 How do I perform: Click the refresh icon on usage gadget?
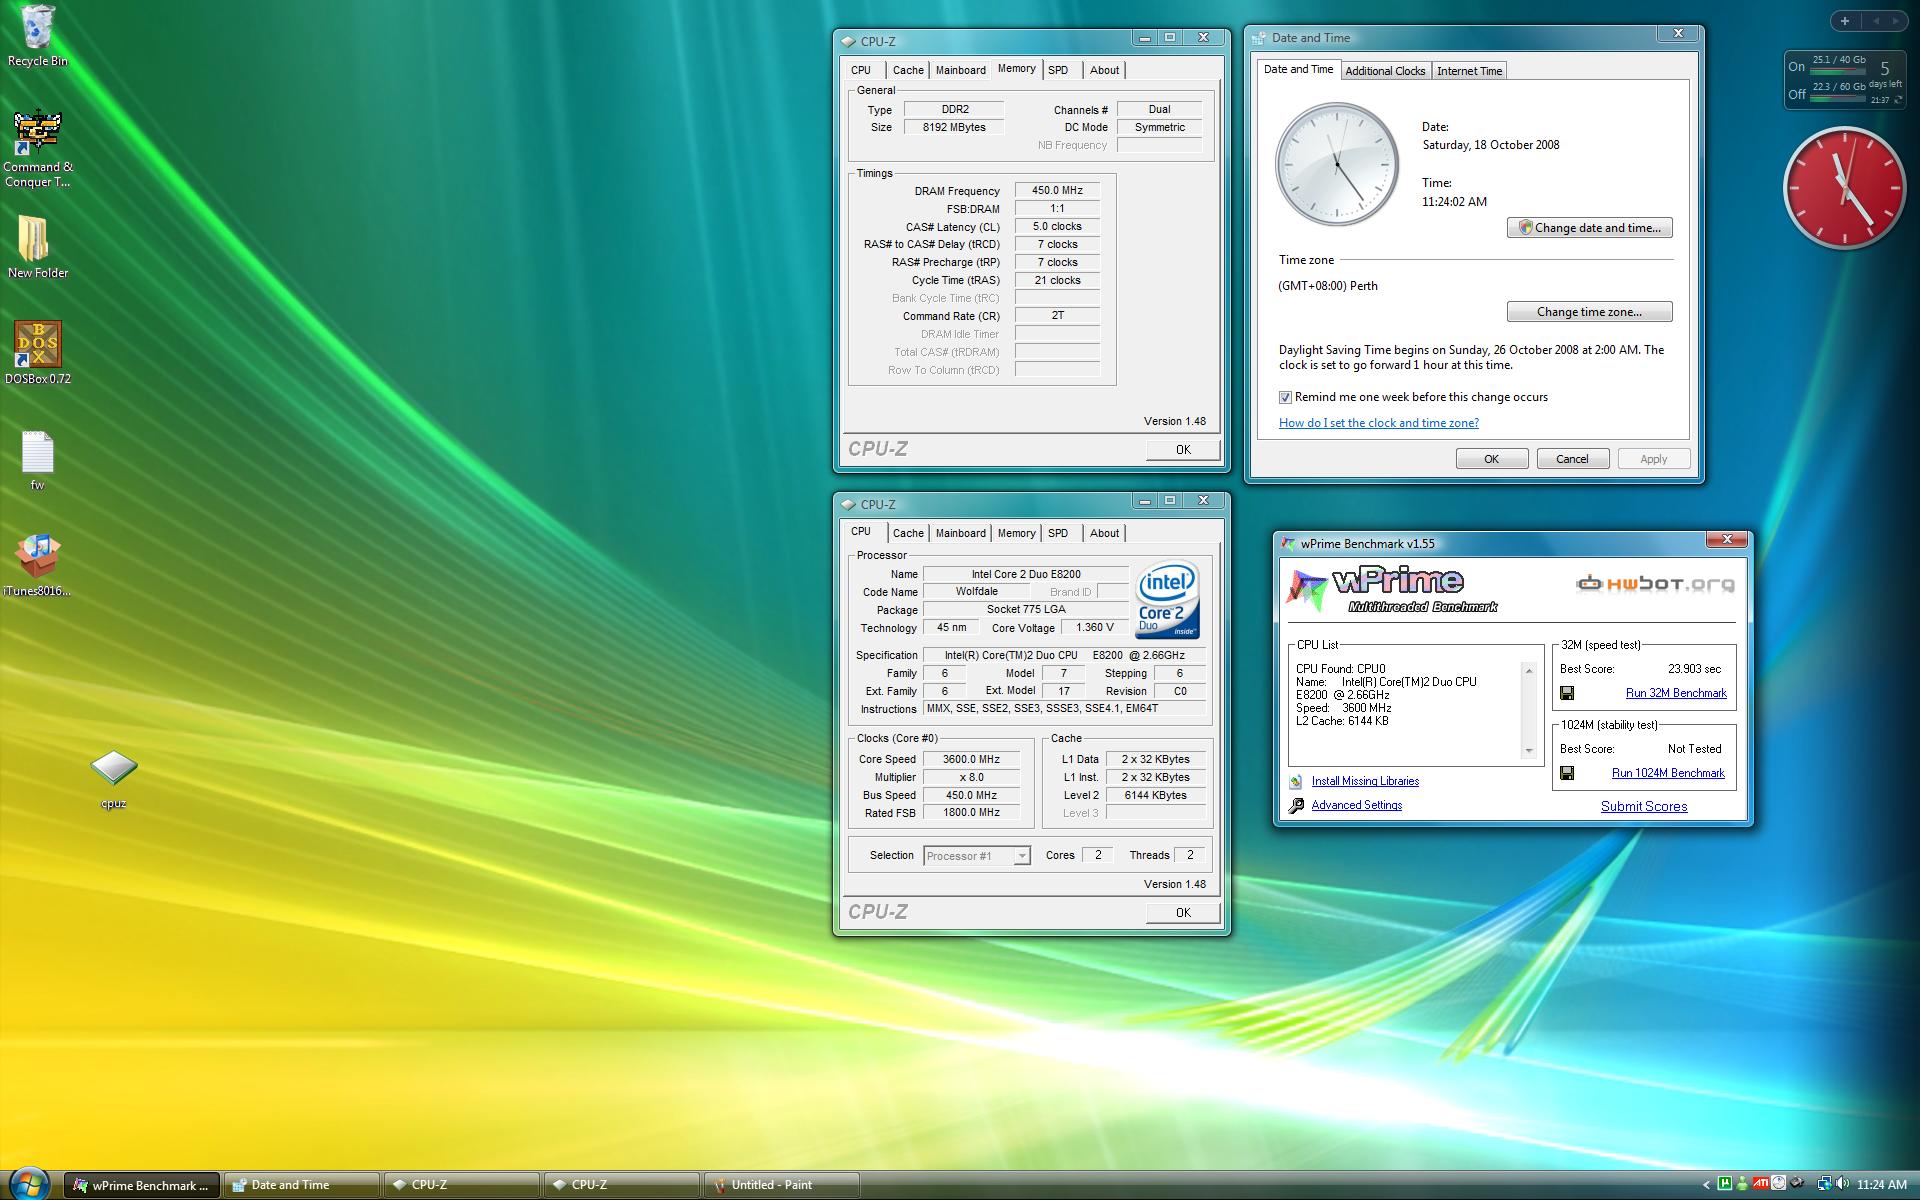1898,99
